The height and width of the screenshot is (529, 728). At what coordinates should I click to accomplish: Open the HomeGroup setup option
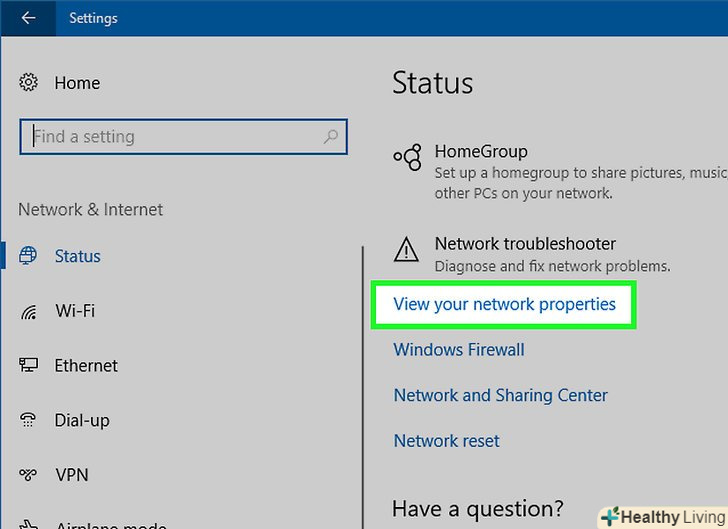481,152
